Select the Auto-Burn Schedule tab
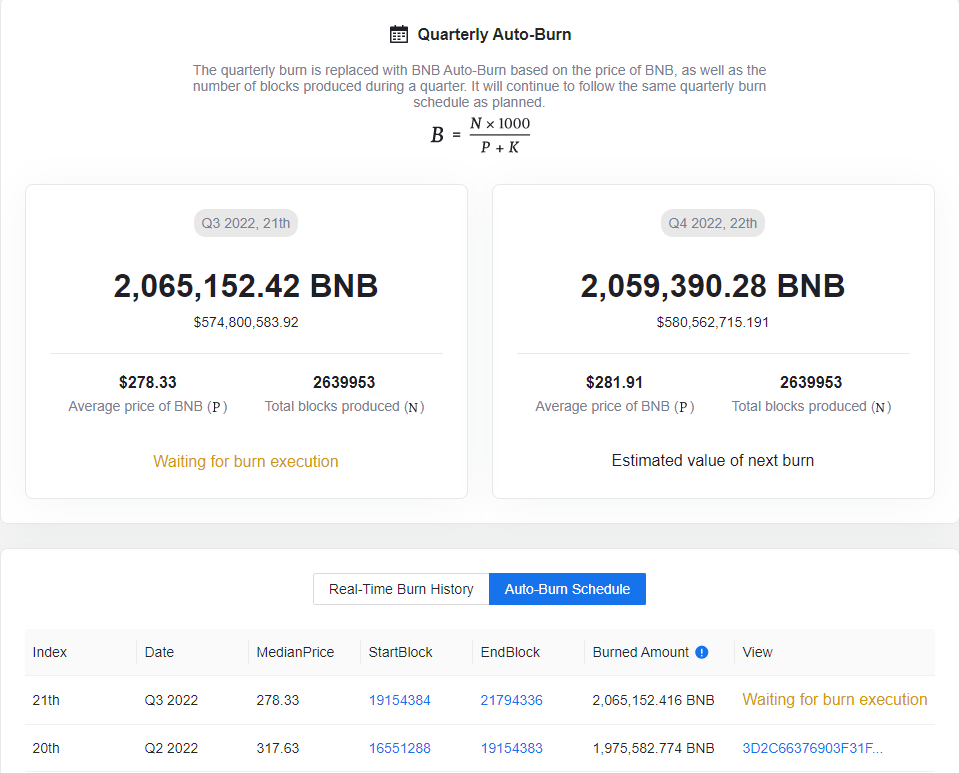This screenshot has width=959, height=773. 568,589
